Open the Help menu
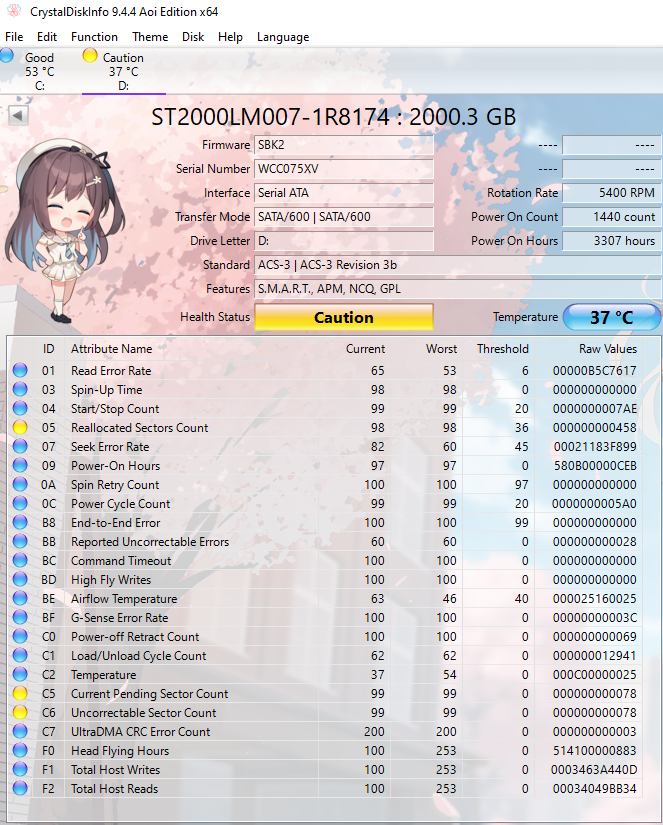Image resolution: width=663 pixels, height=825 pixels. tap(230, 37)
